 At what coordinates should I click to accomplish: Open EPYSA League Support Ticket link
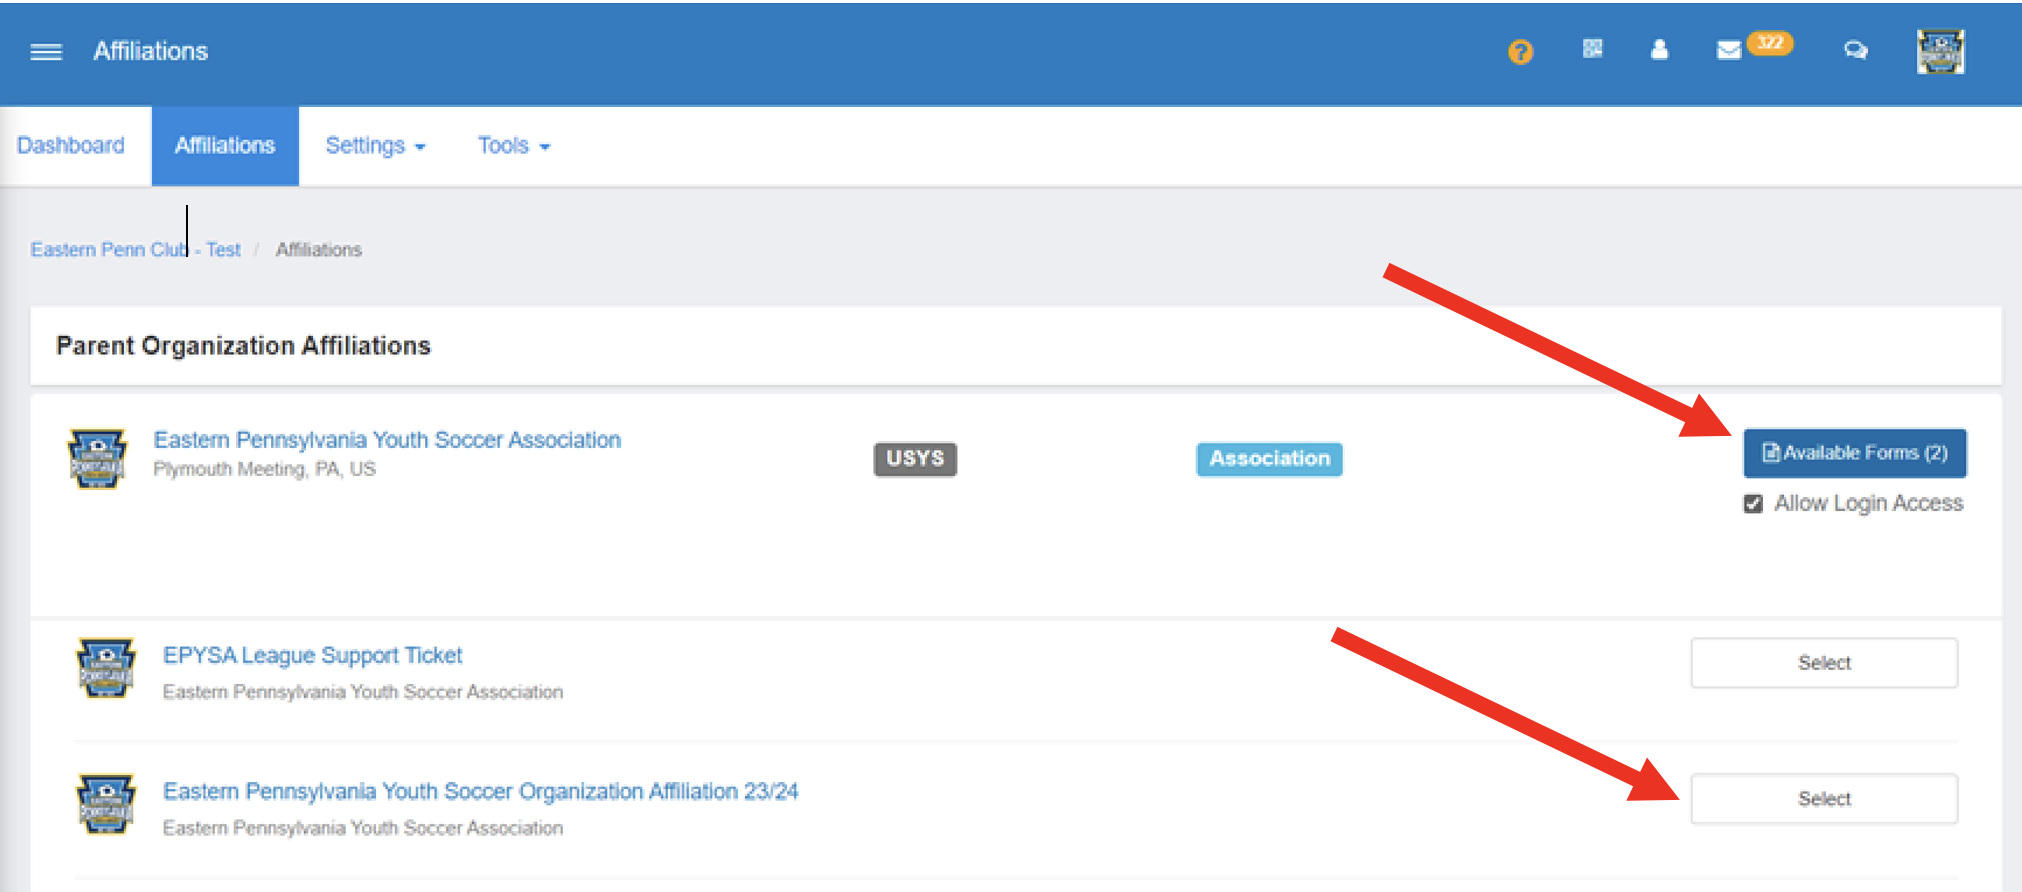pyautogui.click(x=313, y=656)
